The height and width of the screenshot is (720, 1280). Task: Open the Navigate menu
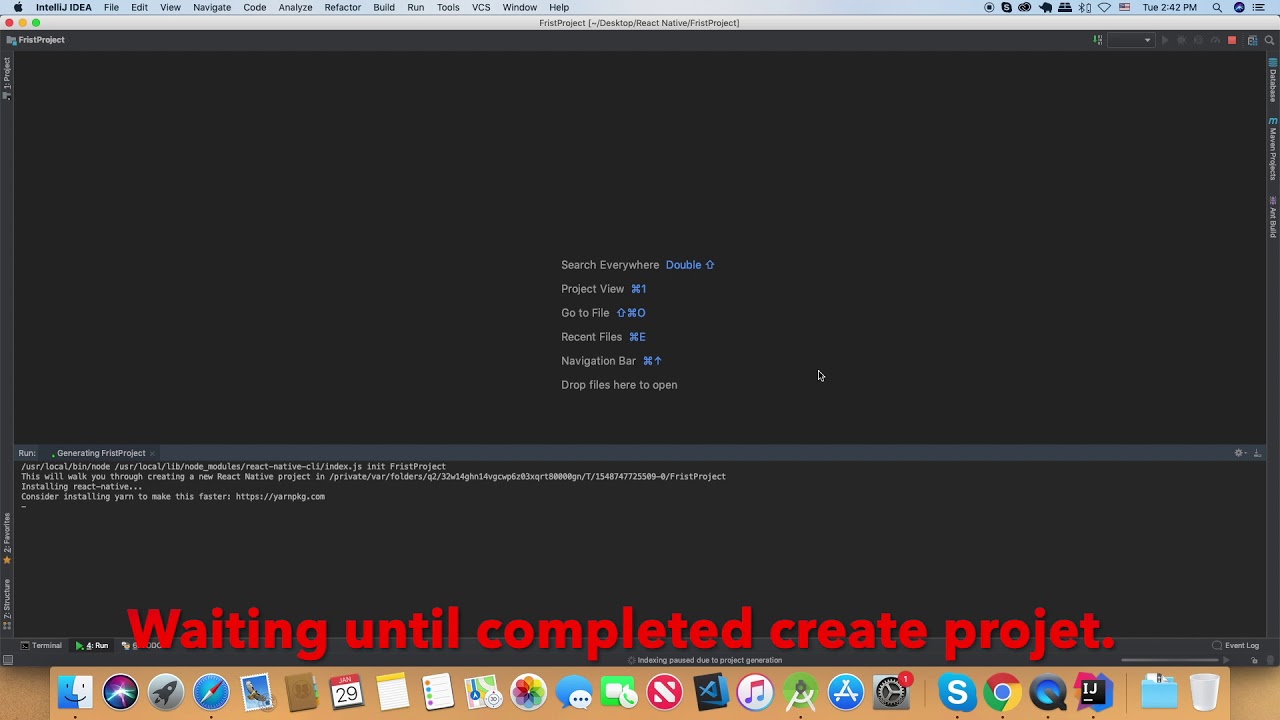point(212,7)
